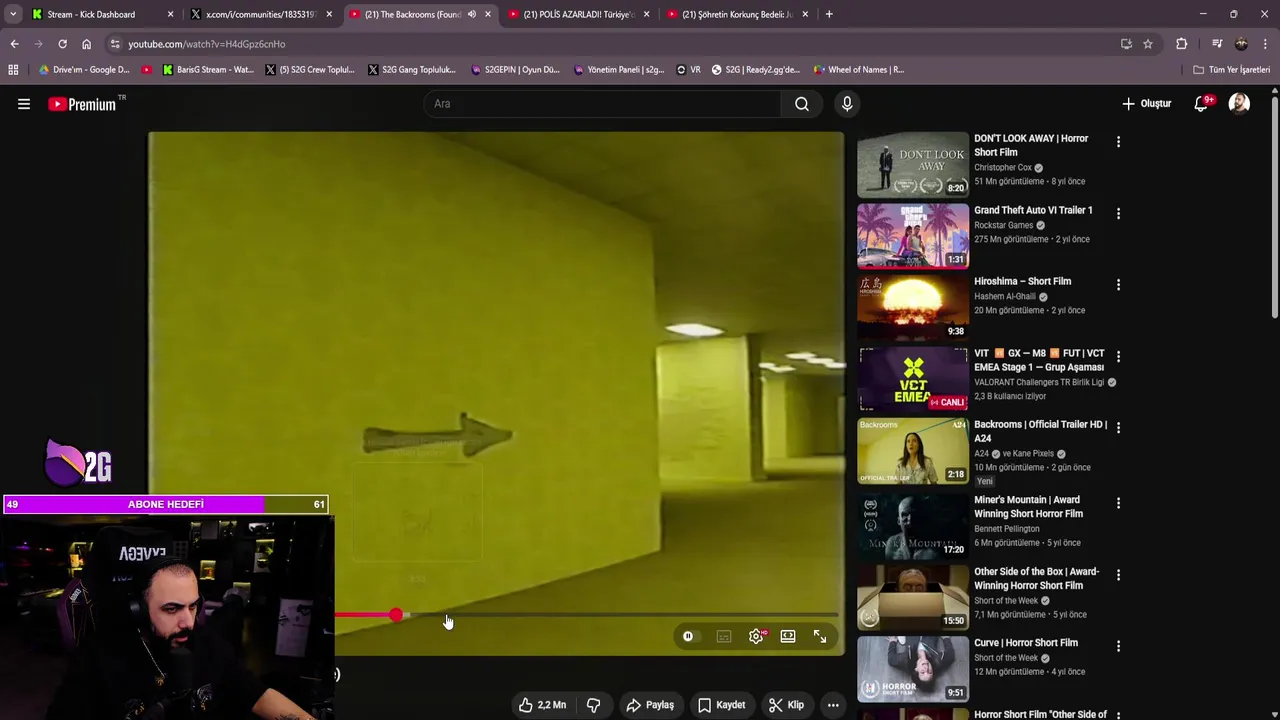Seek on the video progress bar scrubber
The width and height of the screenshot is (1280, 720).
pos(397,615)
